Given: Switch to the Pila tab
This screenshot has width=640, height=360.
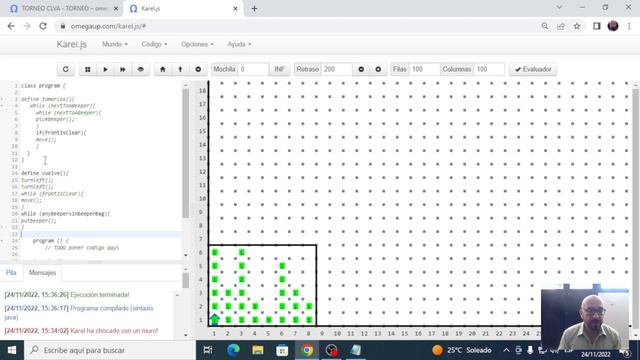Looking at the screenshot, I should coord(11,273).
